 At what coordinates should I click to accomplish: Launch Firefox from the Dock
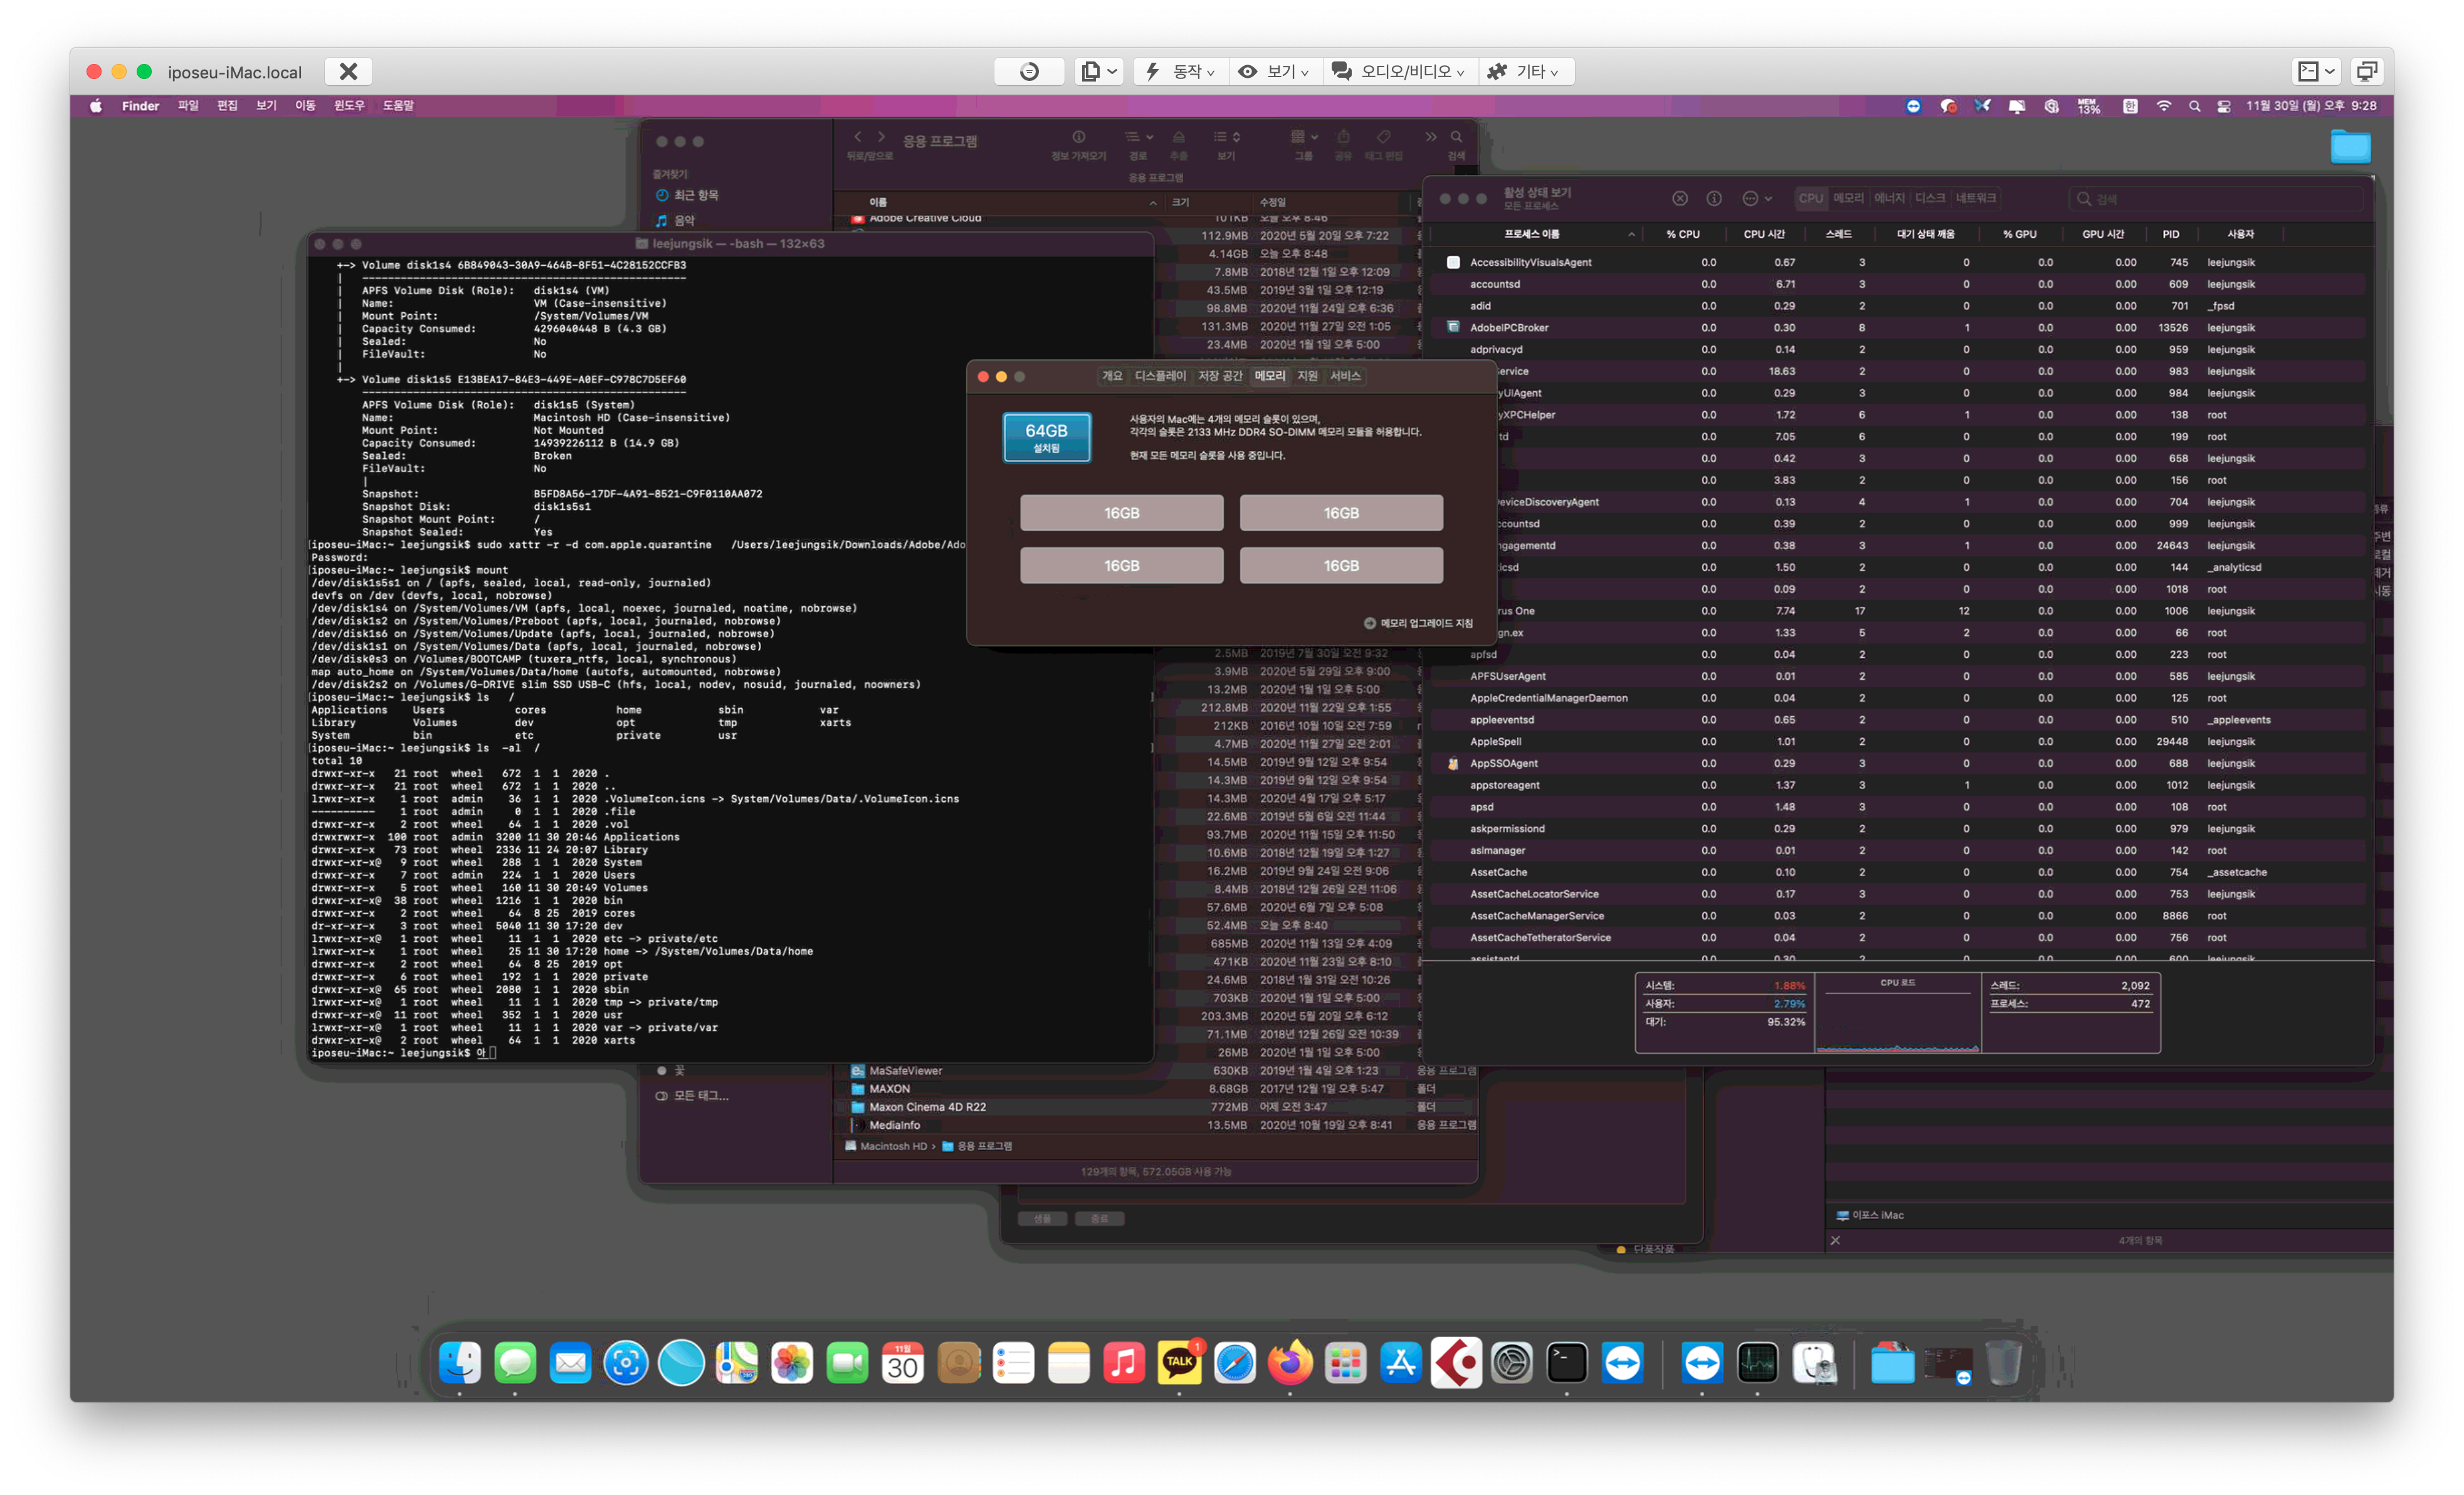1290,1362
